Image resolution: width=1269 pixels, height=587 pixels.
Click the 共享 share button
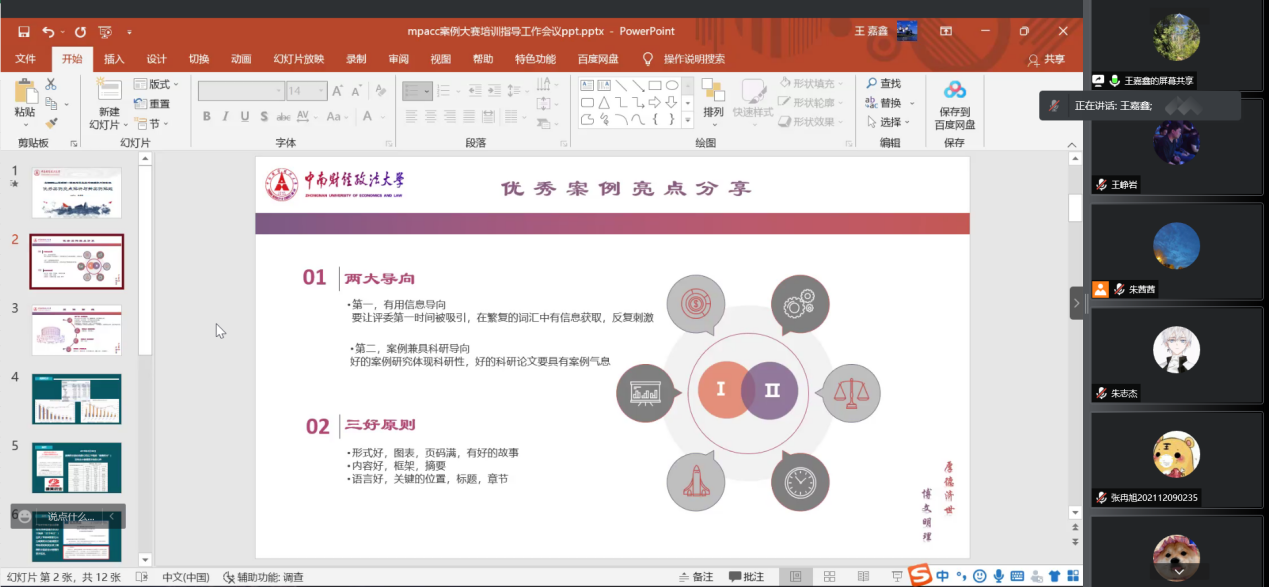tap(1047, 59)
